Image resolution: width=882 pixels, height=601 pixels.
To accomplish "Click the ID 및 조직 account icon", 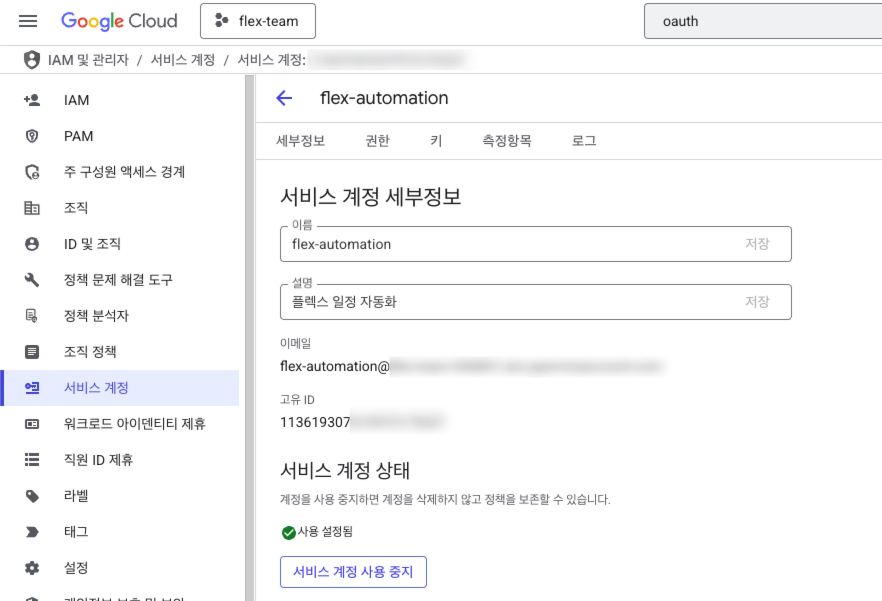I will (32, 244).
